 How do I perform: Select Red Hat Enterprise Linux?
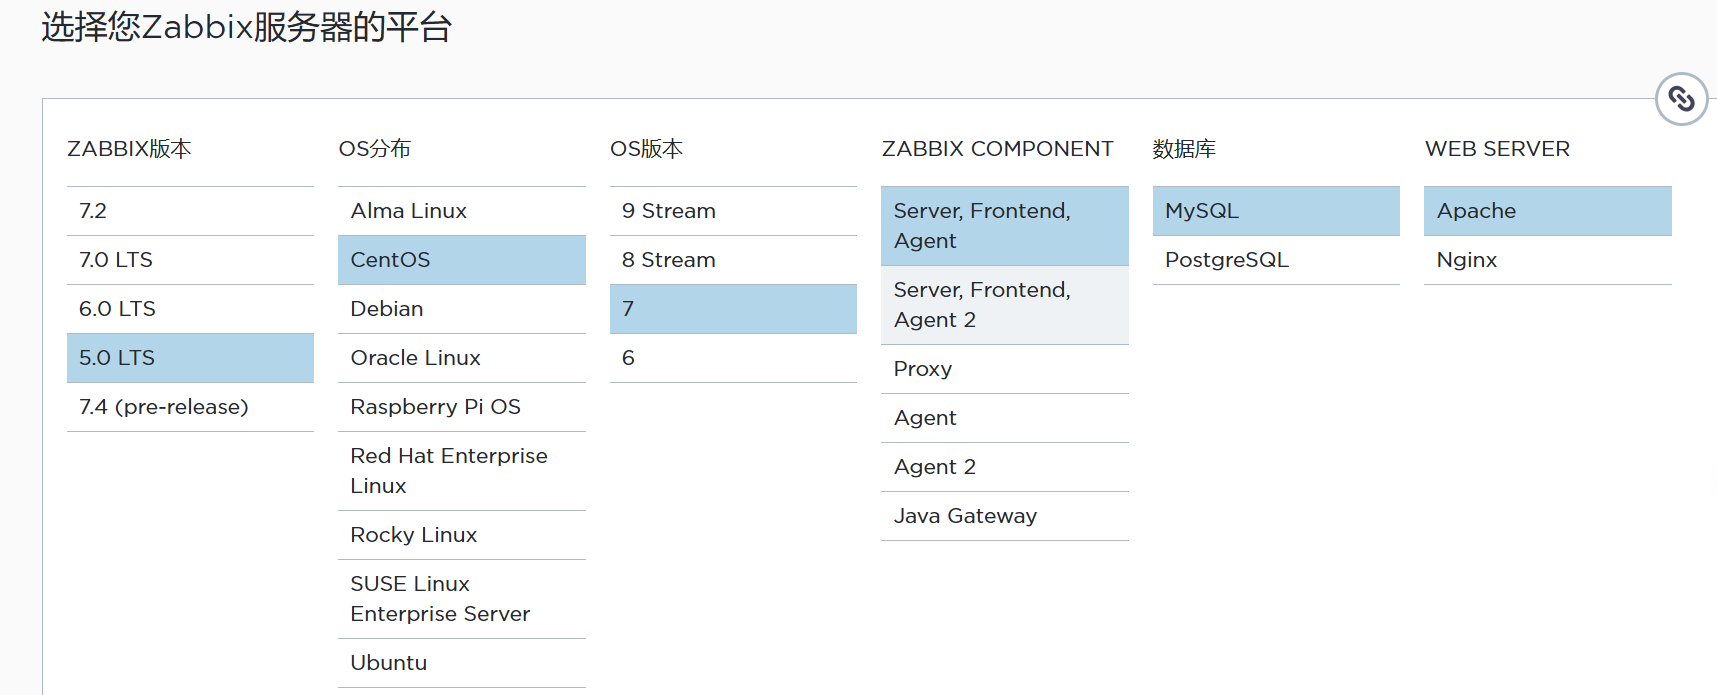tap(461, 471)
